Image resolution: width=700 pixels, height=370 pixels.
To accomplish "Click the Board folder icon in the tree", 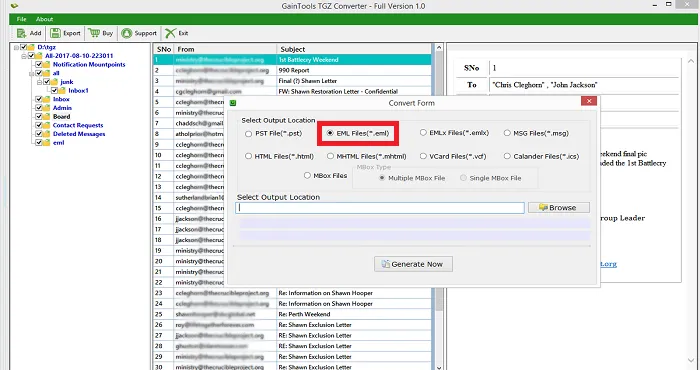I will [46, 116].
